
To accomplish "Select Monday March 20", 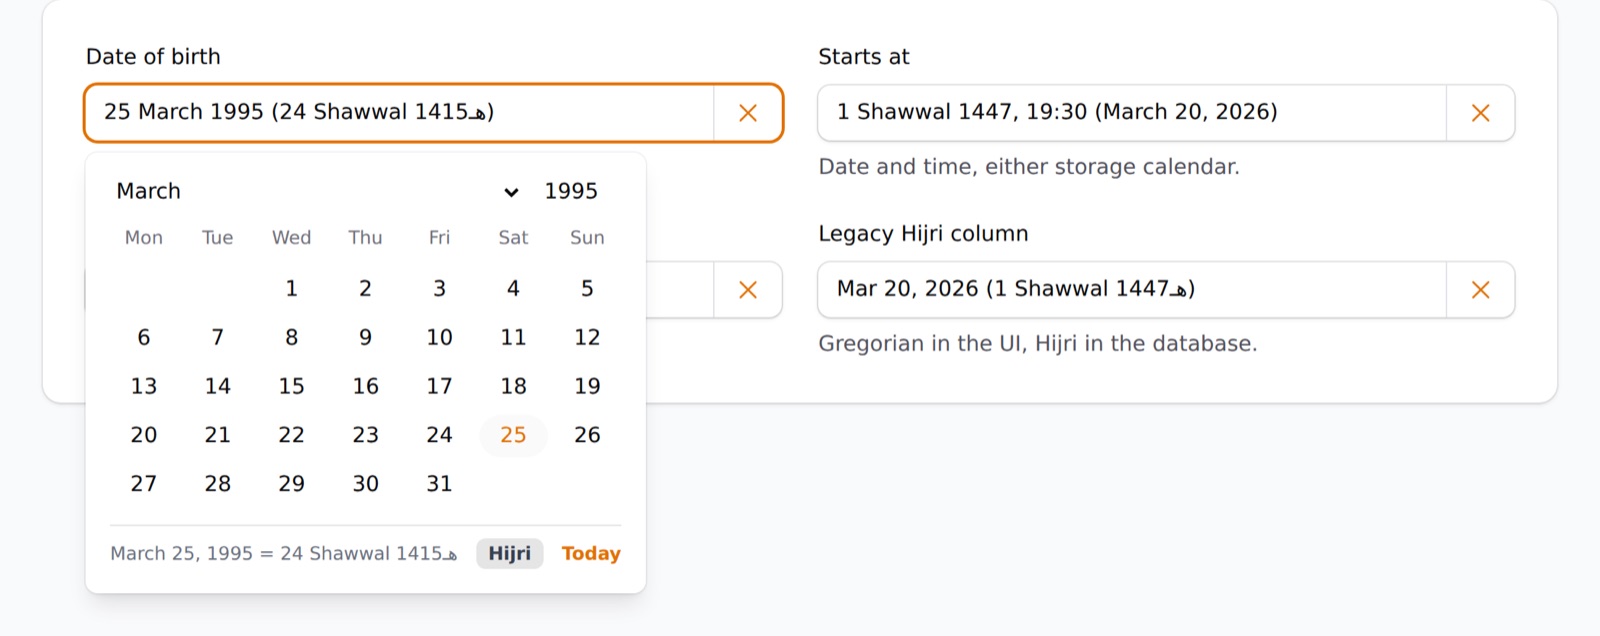I will pyautogui.click(x=144, y=435).
